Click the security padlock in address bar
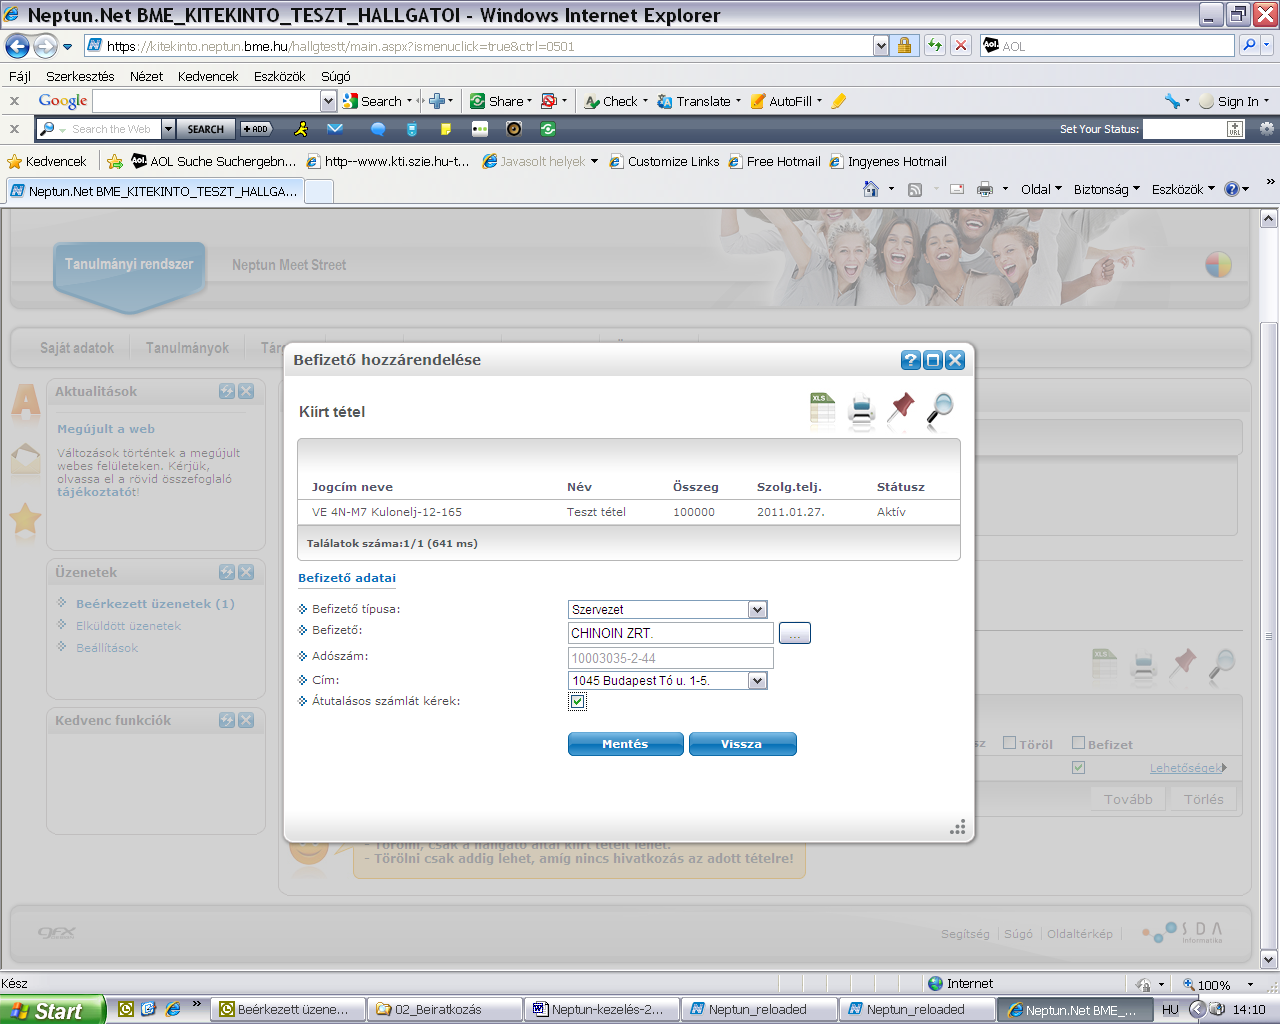Image resolution: width=1280 pixels, height=1024 pixels. [904, 45]
